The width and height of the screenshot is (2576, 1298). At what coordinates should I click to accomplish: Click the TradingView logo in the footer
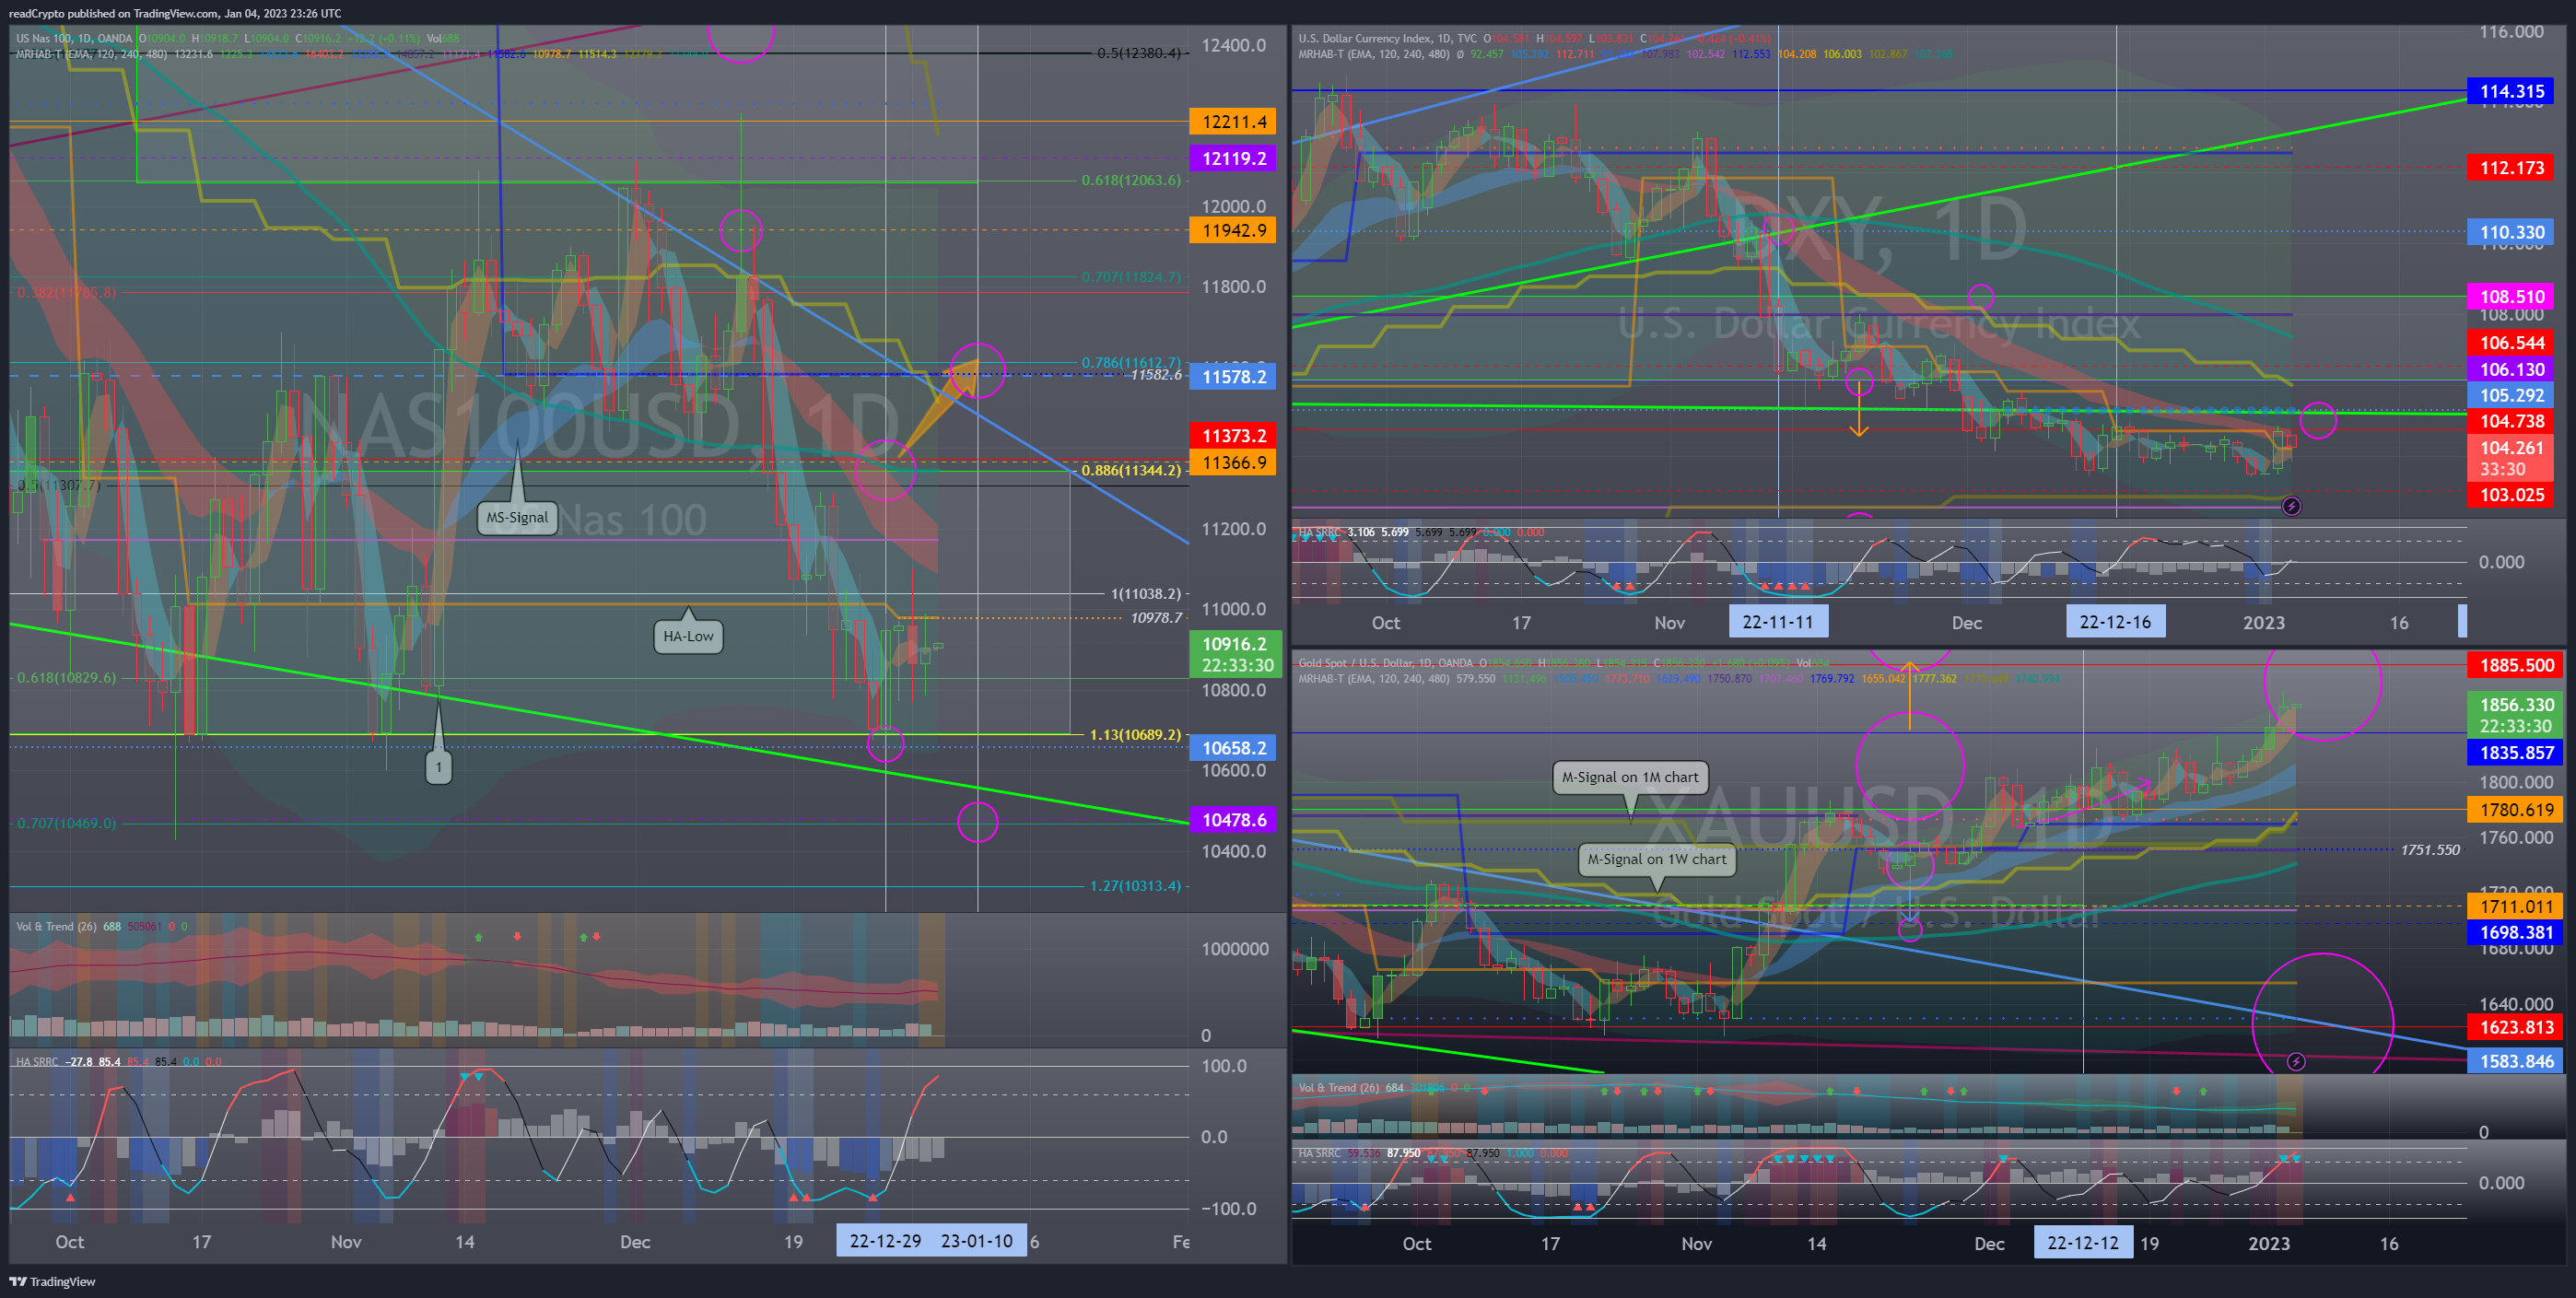click(x=52, y=1281)
